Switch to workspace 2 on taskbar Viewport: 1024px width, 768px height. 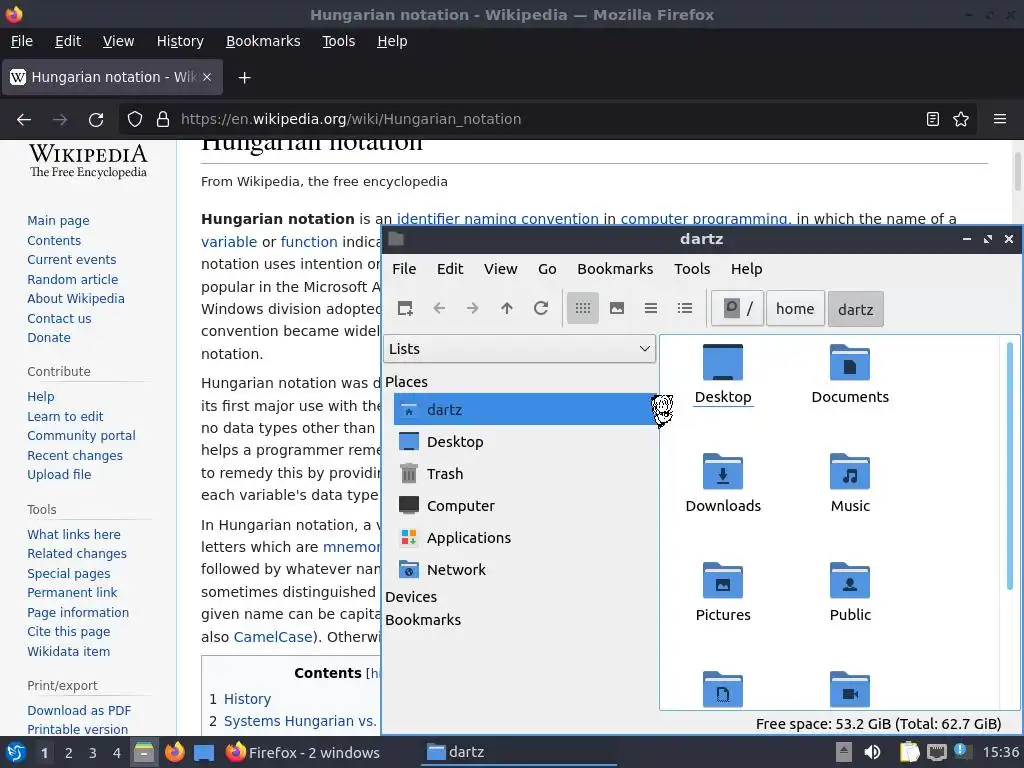click(69, 753)
